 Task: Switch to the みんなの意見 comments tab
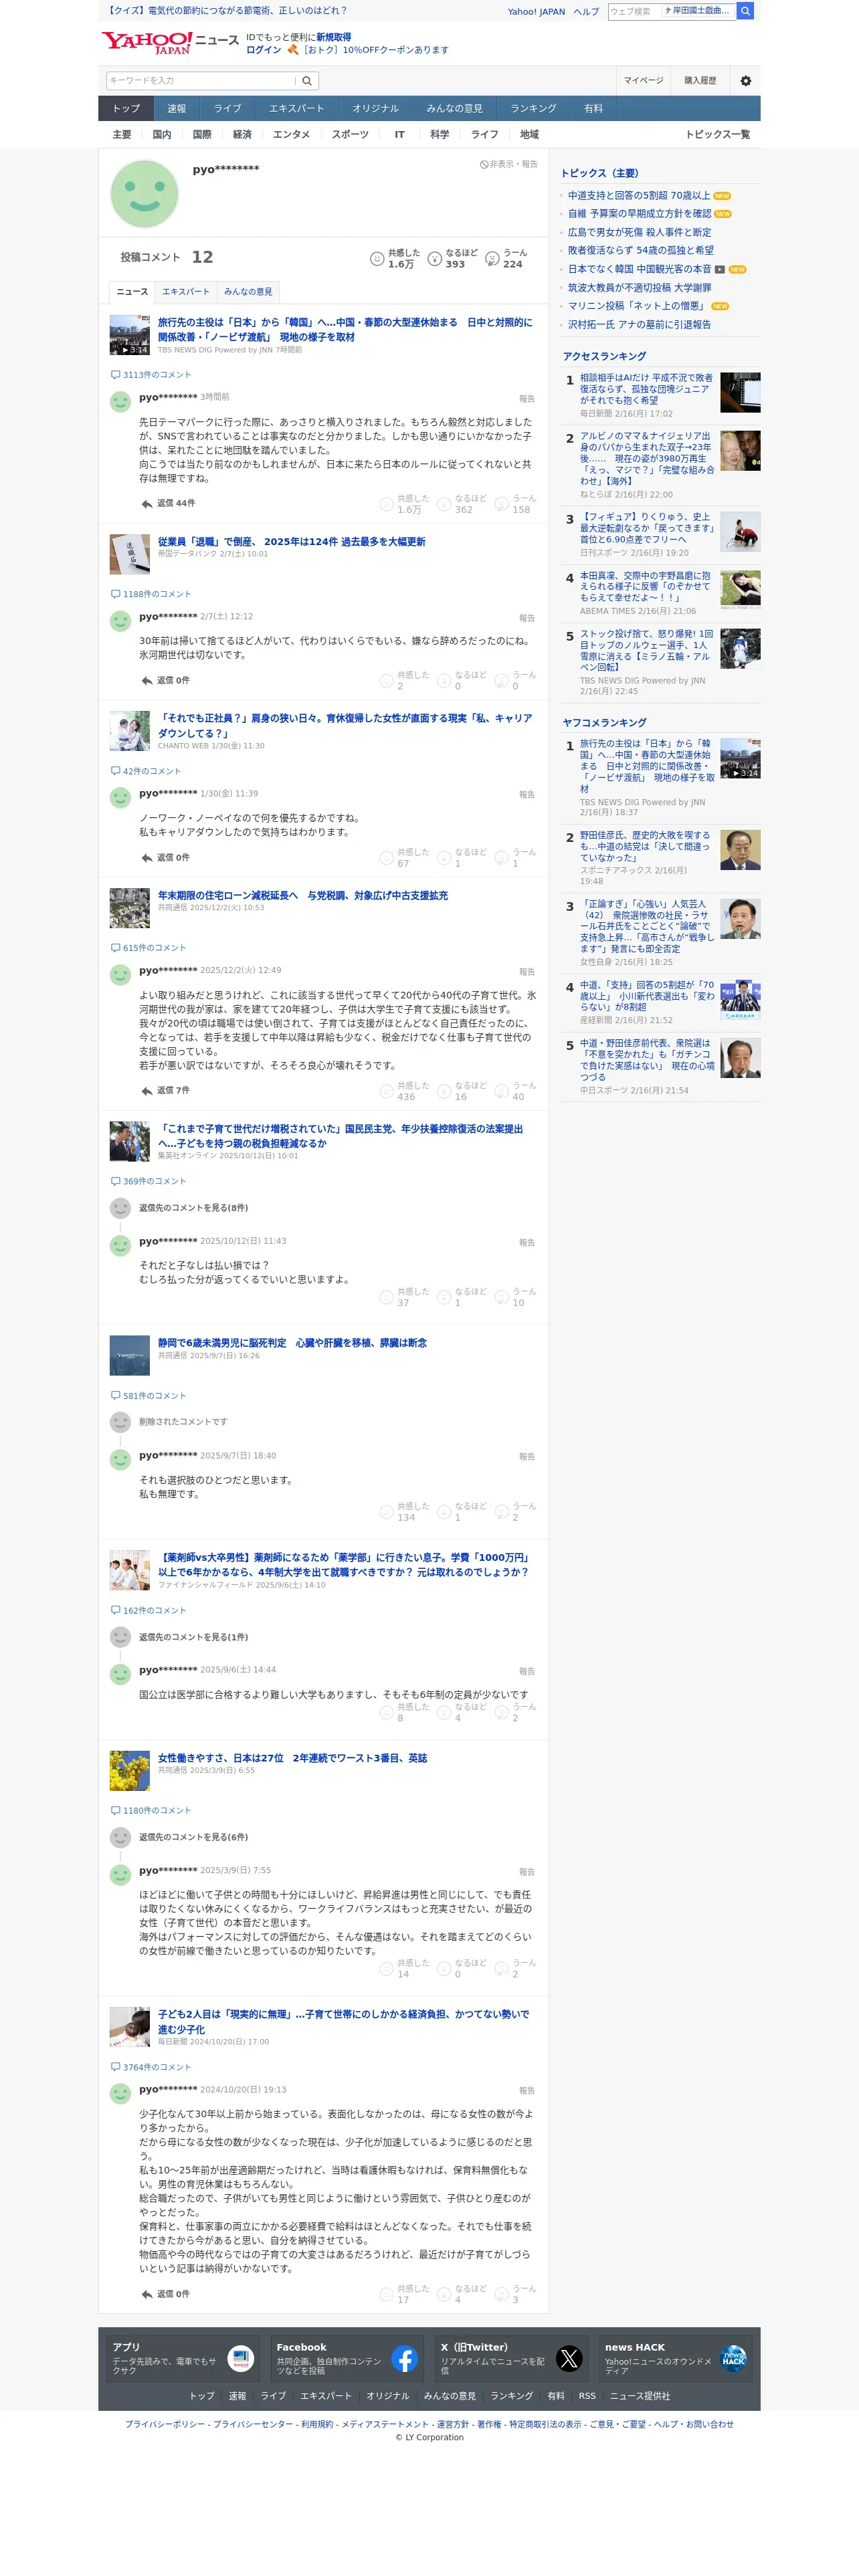[248, 292]
